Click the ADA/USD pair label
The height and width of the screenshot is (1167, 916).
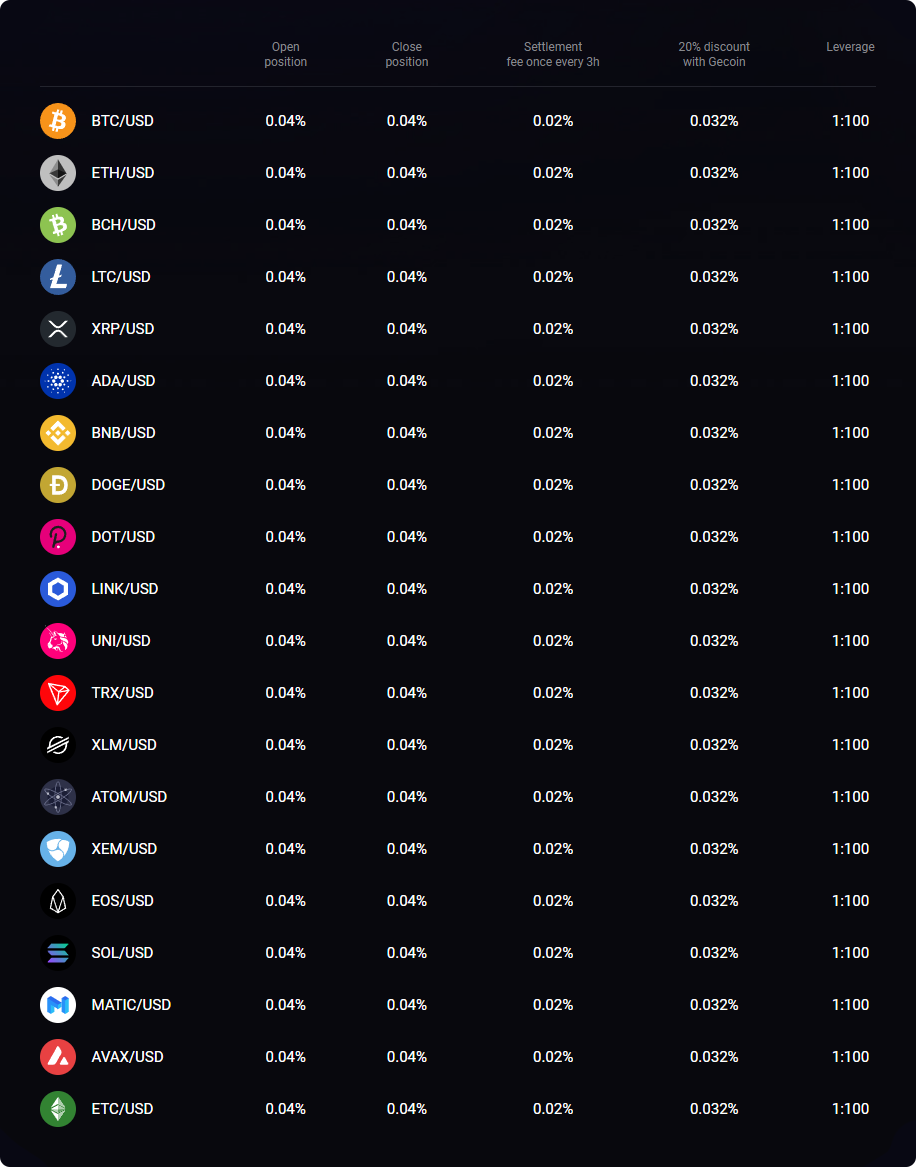click(x=124, y=381)
